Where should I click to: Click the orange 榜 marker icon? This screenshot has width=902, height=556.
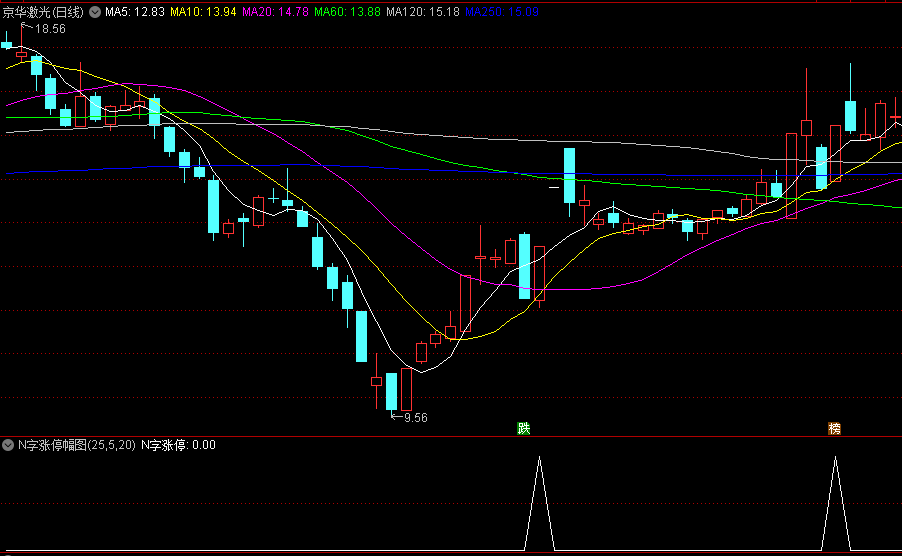point(834,428)
